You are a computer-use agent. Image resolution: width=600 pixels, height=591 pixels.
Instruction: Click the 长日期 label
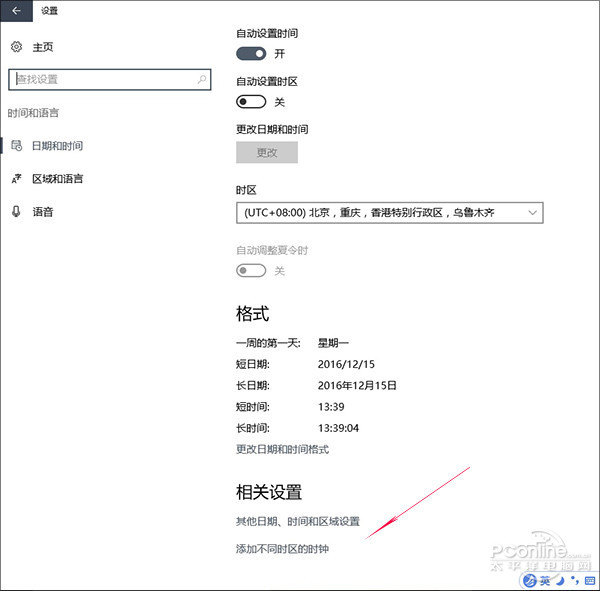pyautogui.click(x=253, y=385)
